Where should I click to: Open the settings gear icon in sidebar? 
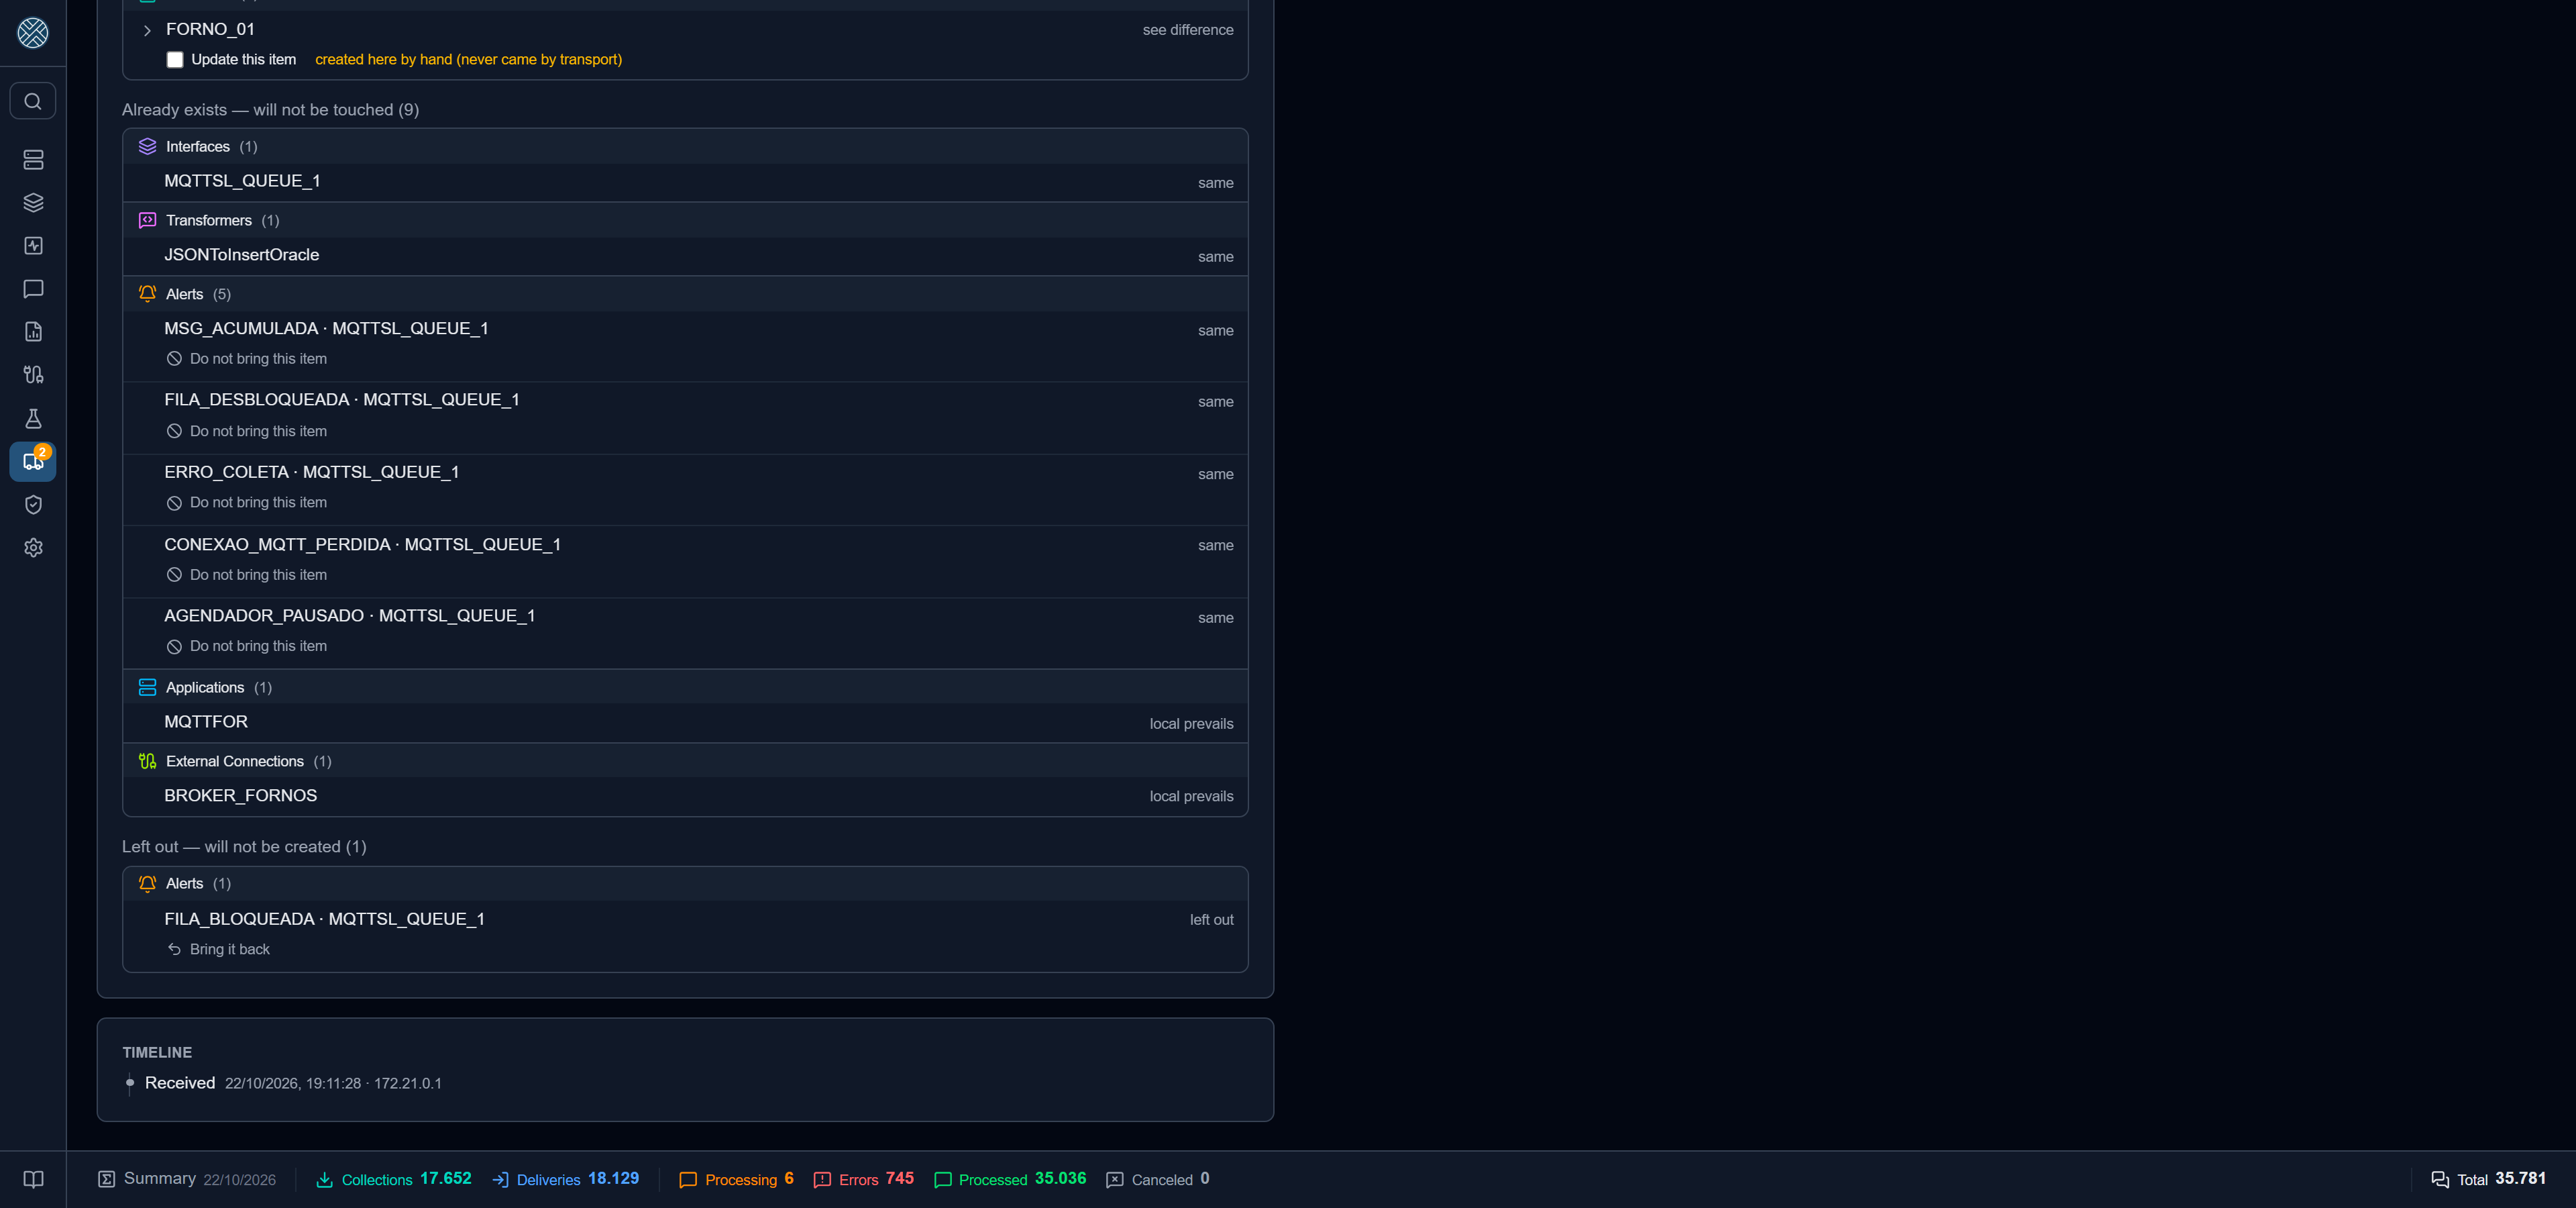[x=33, y=548]
